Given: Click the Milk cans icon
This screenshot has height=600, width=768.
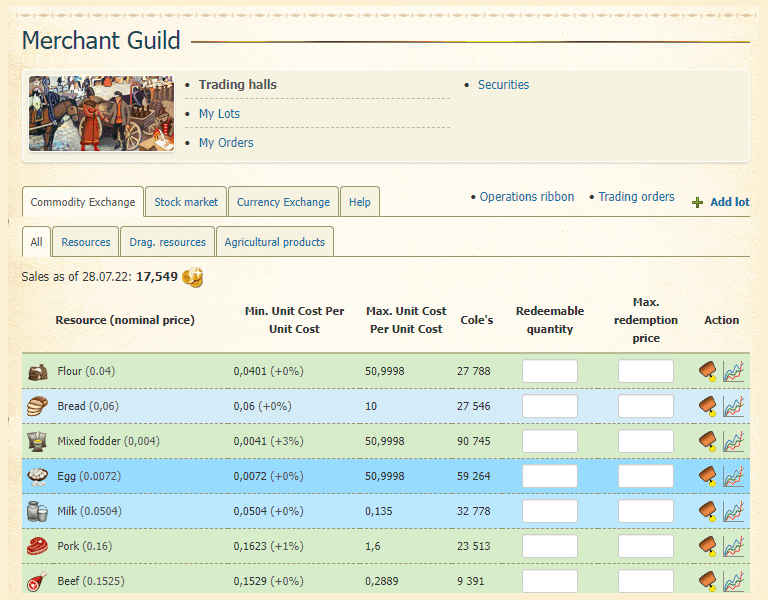Looking at the screenshot, I should click(37, 511).
